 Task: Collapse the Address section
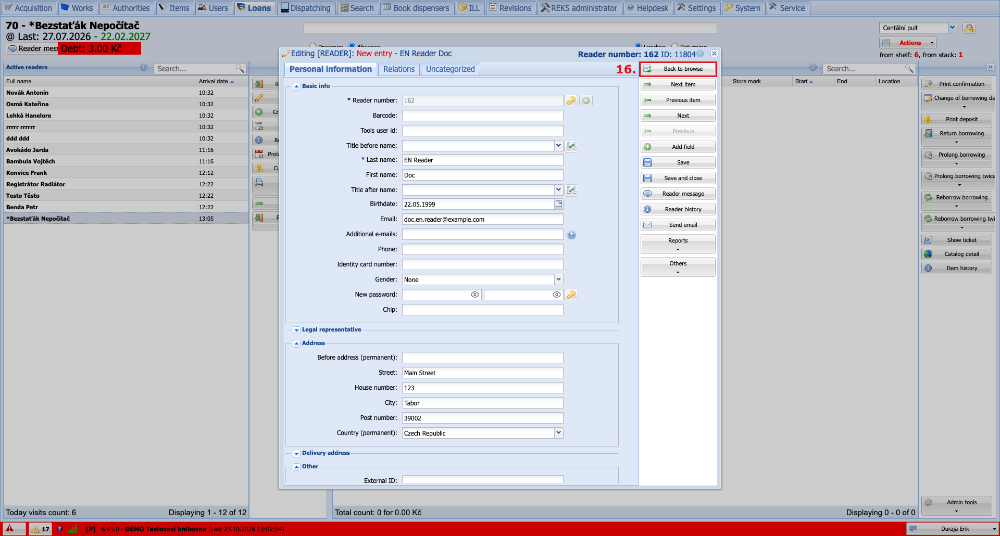(296, 343)
